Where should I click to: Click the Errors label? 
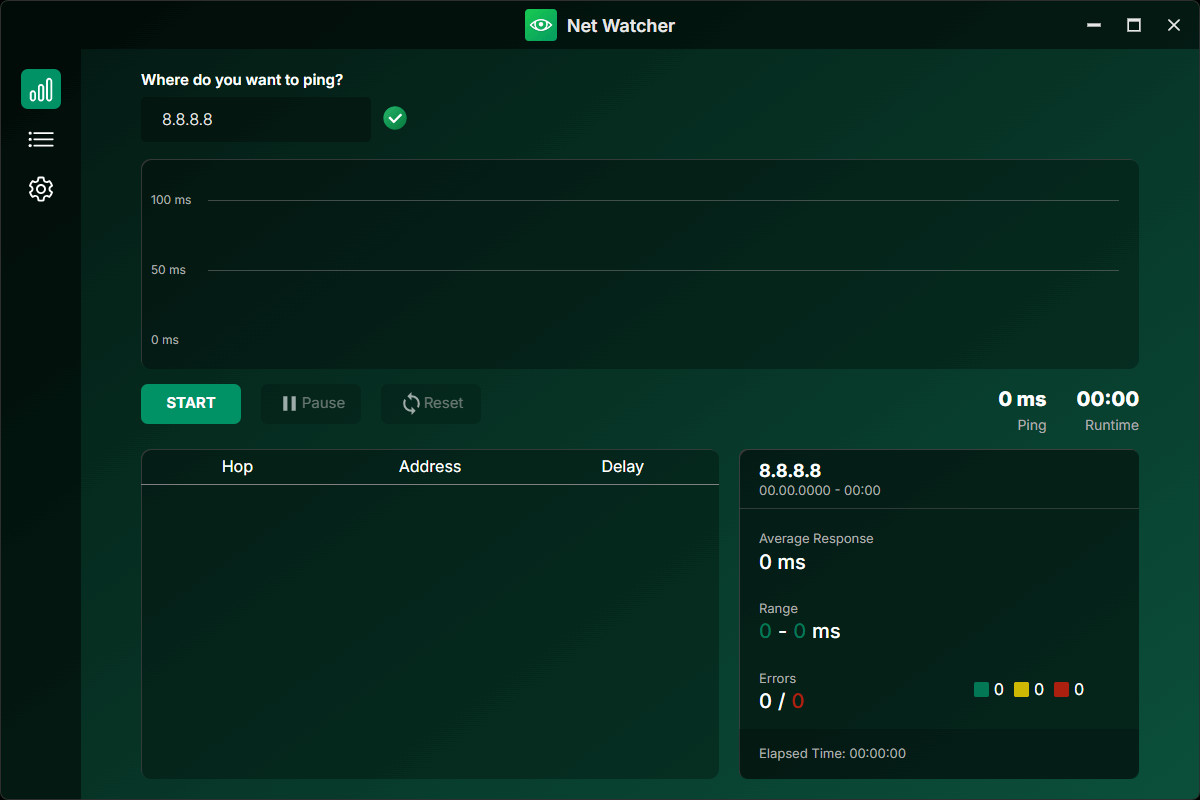(777, 678)
